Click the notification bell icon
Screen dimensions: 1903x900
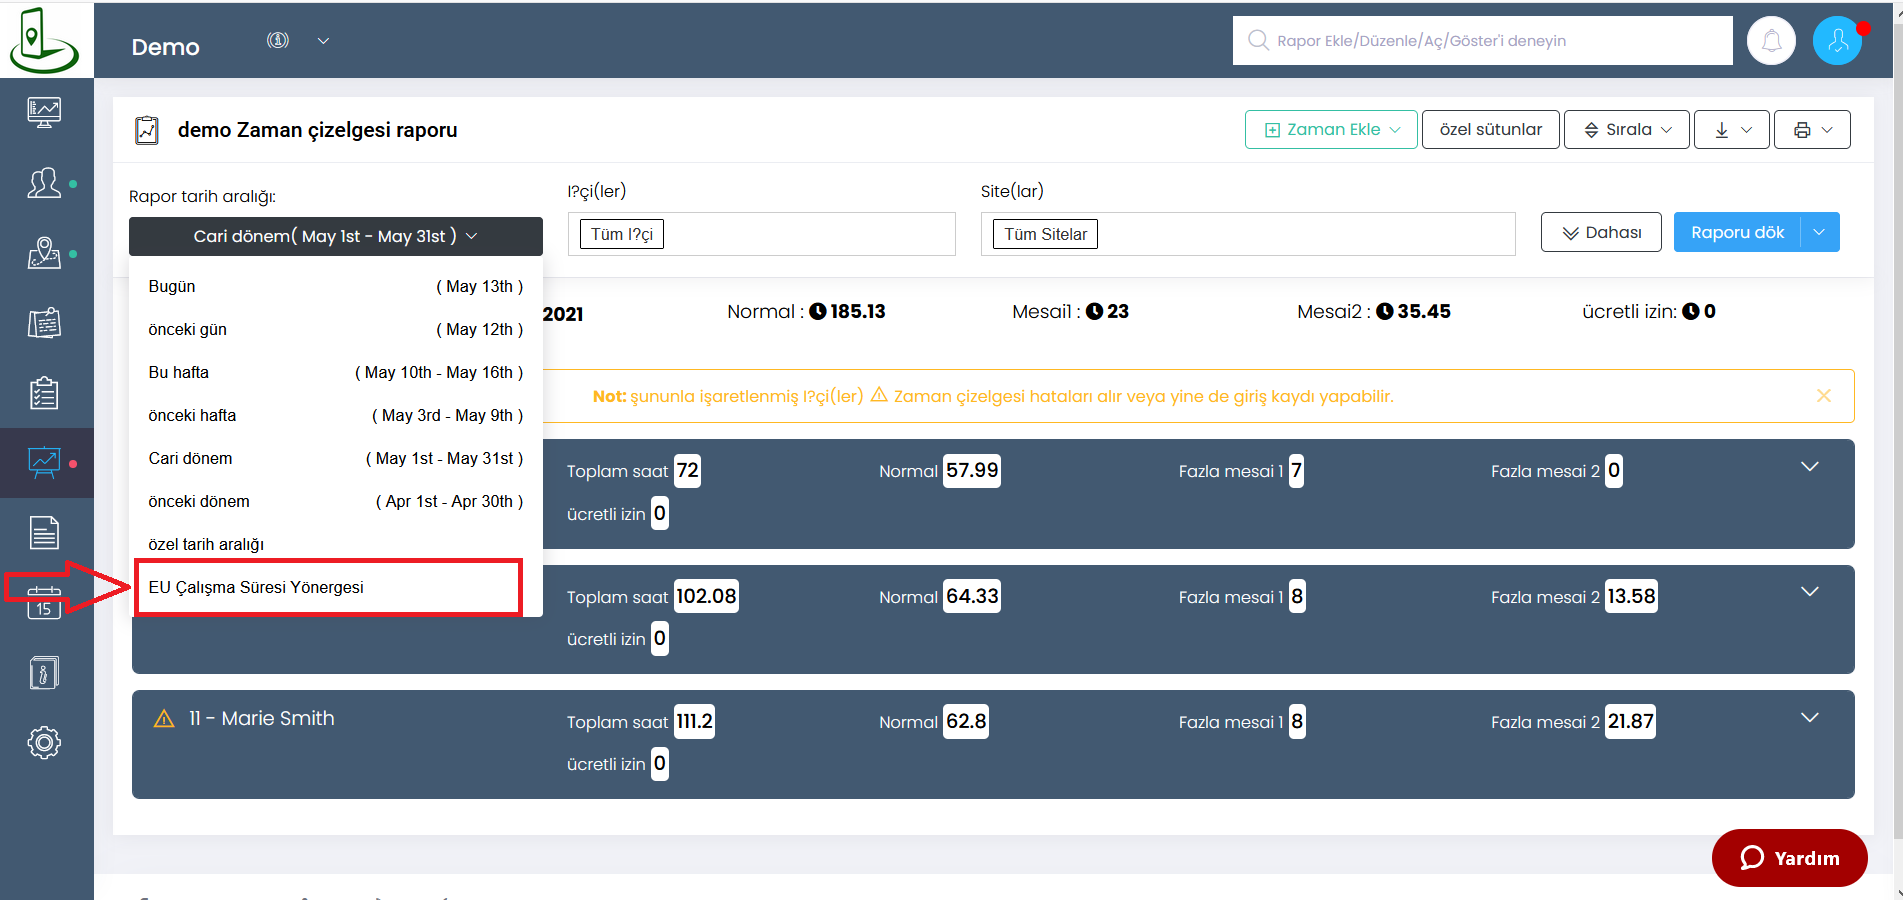point(1771,41)
